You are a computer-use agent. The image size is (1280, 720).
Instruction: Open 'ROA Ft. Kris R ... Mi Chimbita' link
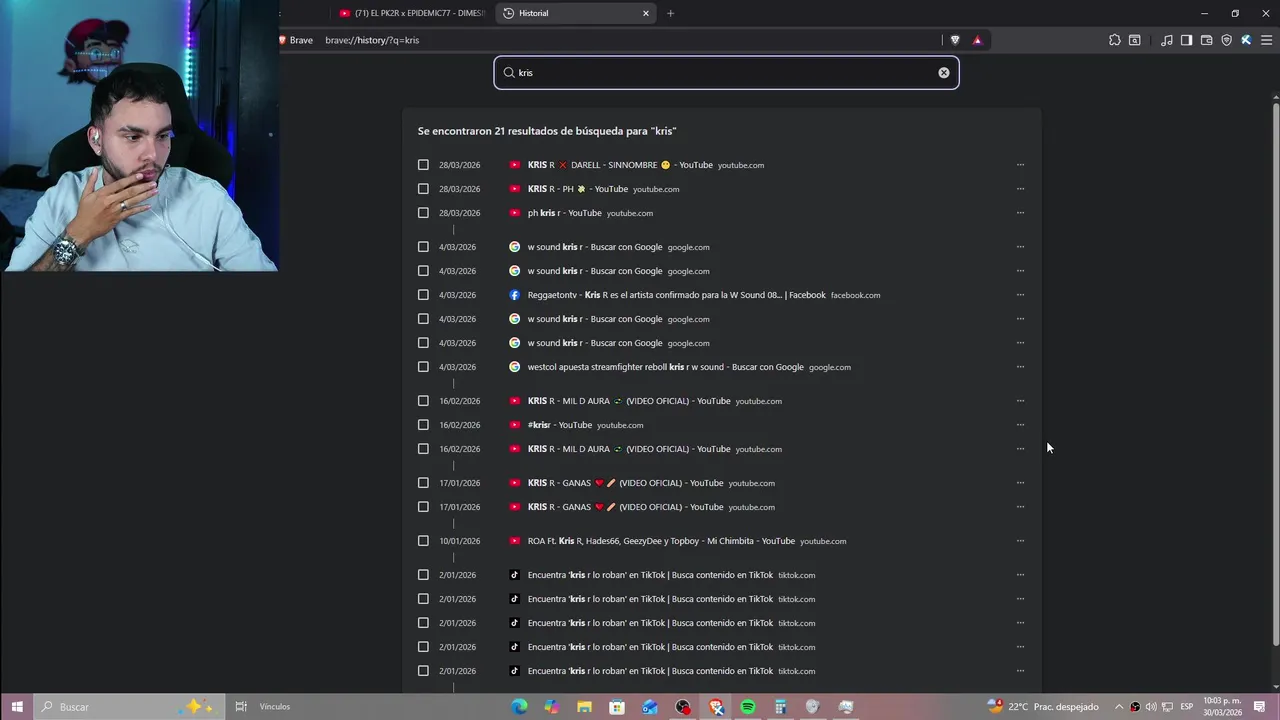661,541
